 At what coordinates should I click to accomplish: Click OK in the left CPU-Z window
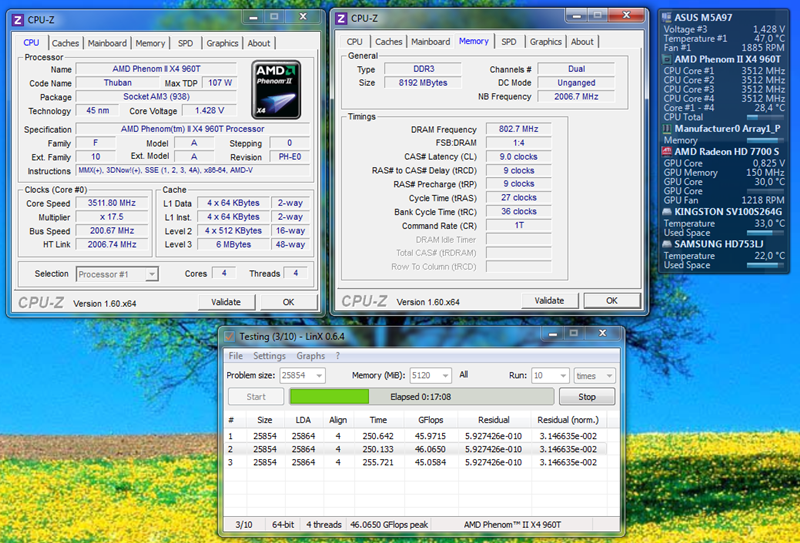click(288, 302)
